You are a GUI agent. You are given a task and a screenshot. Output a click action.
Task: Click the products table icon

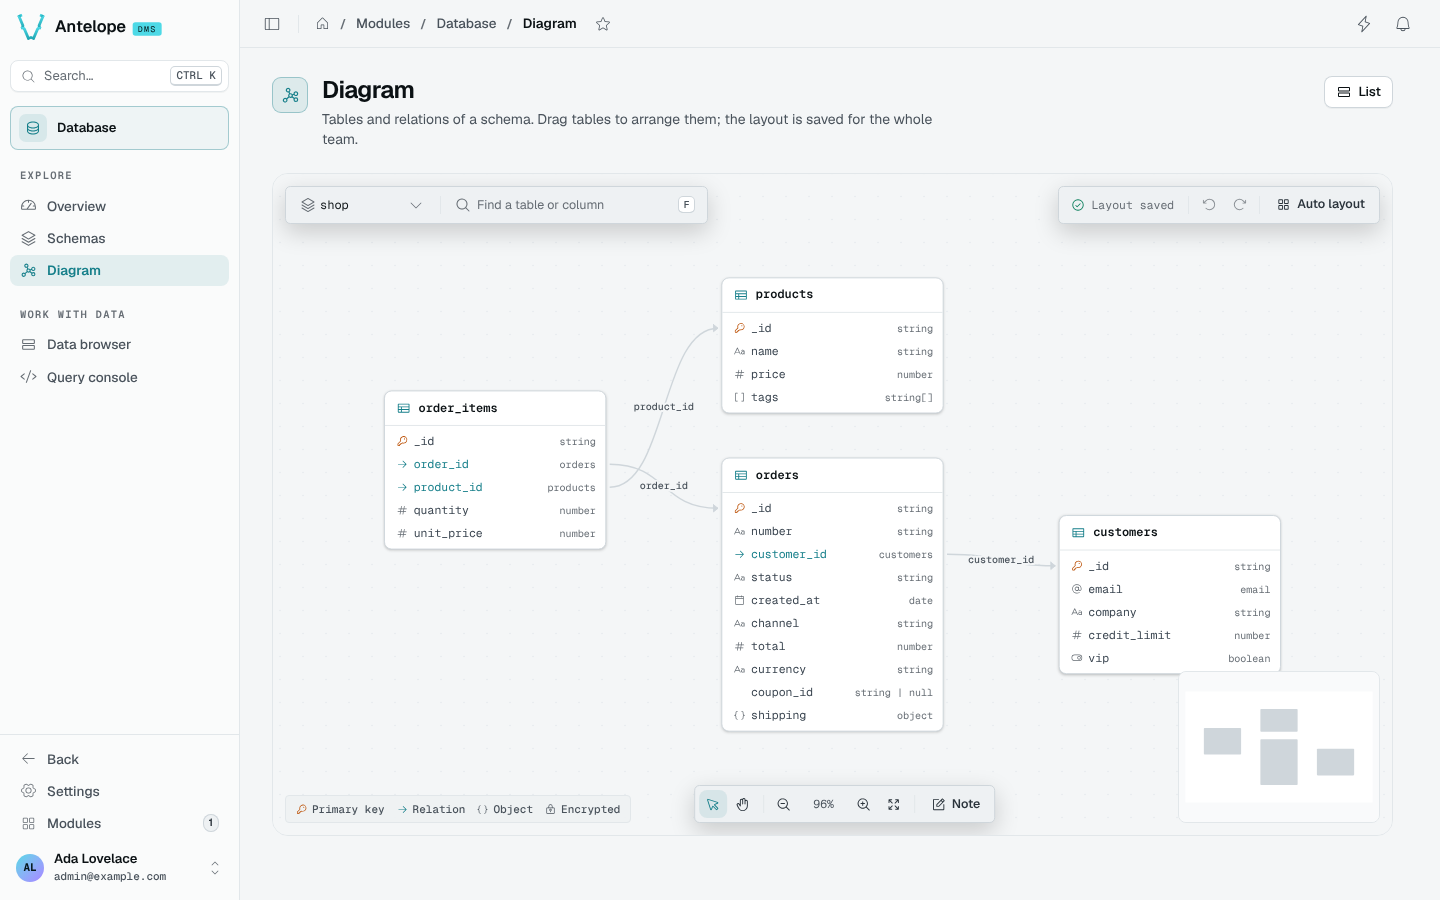[x=741, y=295]
